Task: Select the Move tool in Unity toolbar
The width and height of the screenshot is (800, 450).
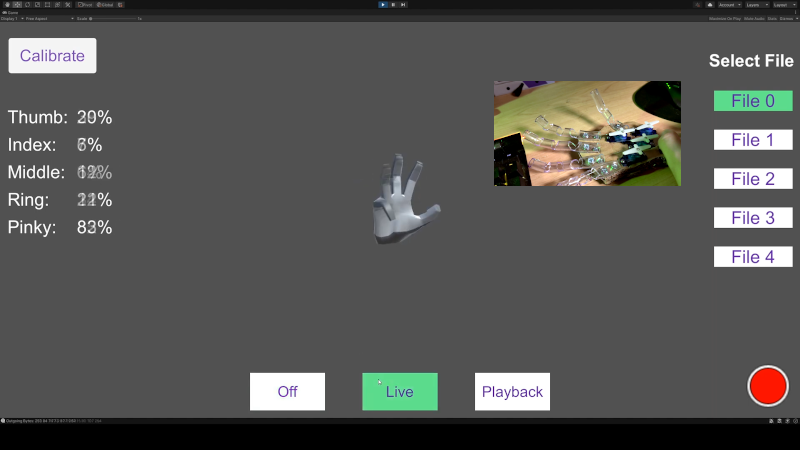Action: coord(16,5)
